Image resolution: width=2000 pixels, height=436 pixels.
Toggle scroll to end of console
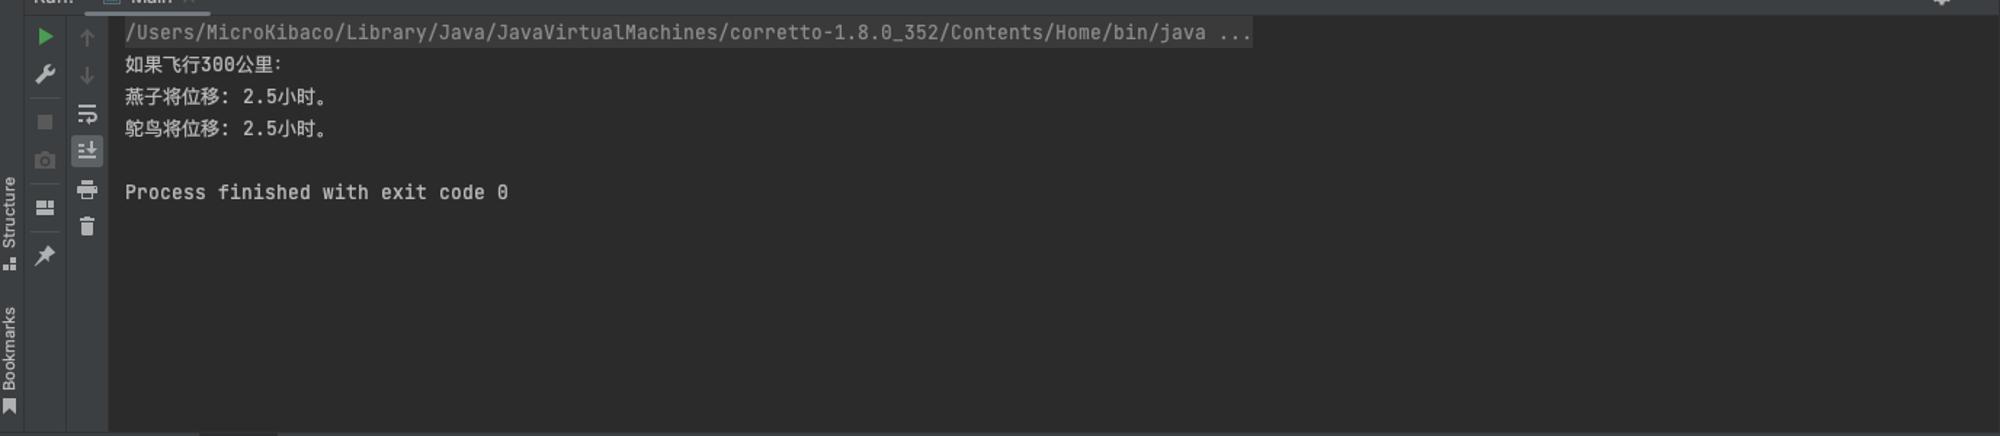point(87,151)
